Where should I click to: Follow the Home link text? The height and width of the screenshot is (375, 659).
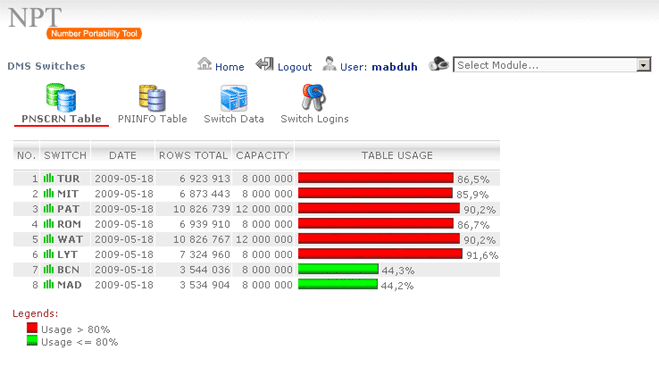[229, 67]
